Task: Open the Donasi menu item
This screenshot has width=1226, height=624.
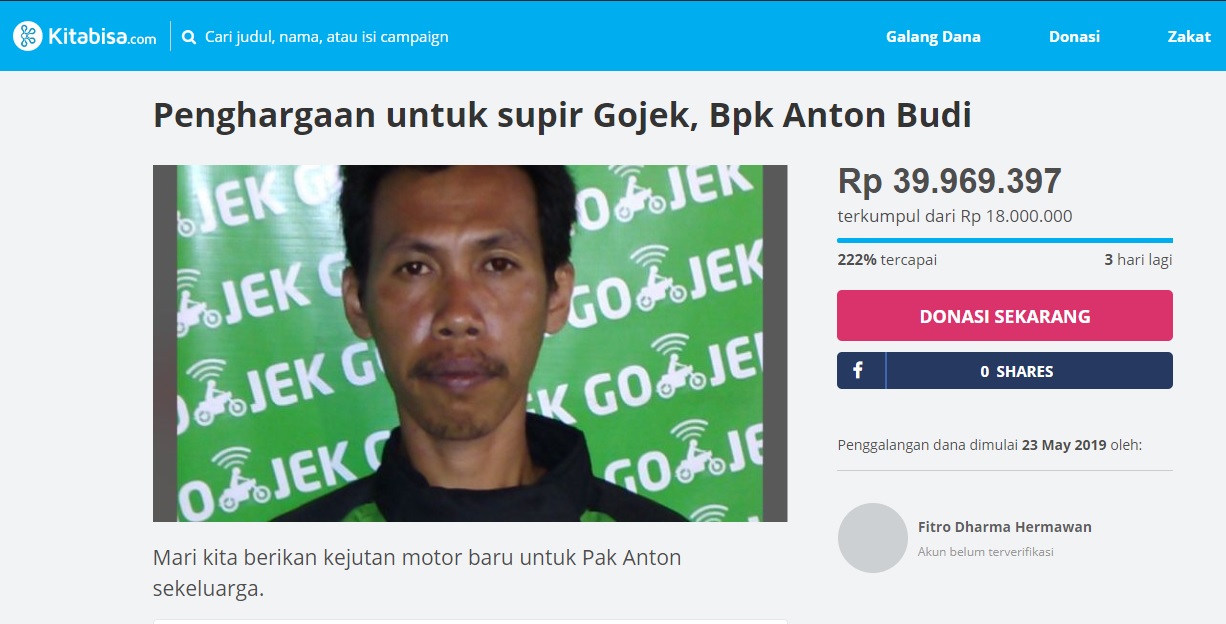Action: (1074, 37)
